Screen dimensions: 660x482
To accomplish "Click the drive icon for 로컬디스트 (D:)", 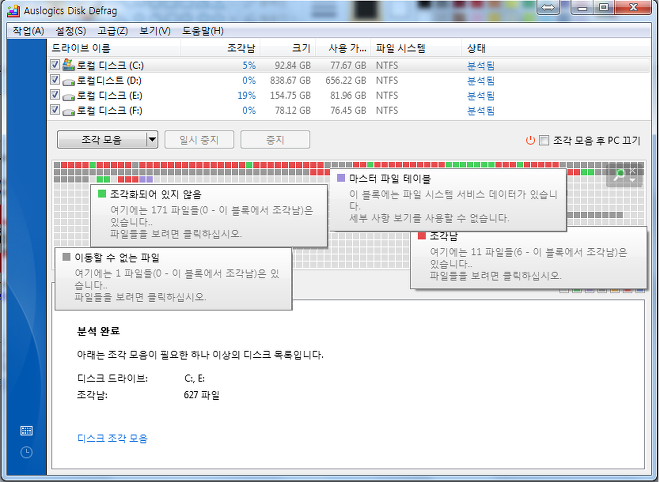I will coord(68,81).
